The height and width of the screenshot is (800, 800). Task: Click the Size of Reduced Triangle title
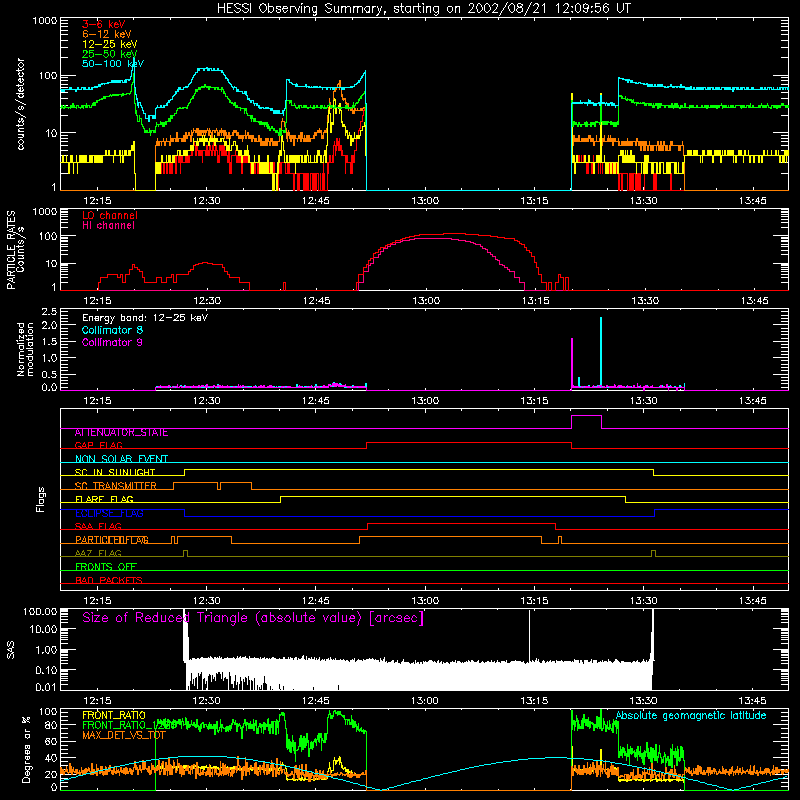click(x=253, y=618)
